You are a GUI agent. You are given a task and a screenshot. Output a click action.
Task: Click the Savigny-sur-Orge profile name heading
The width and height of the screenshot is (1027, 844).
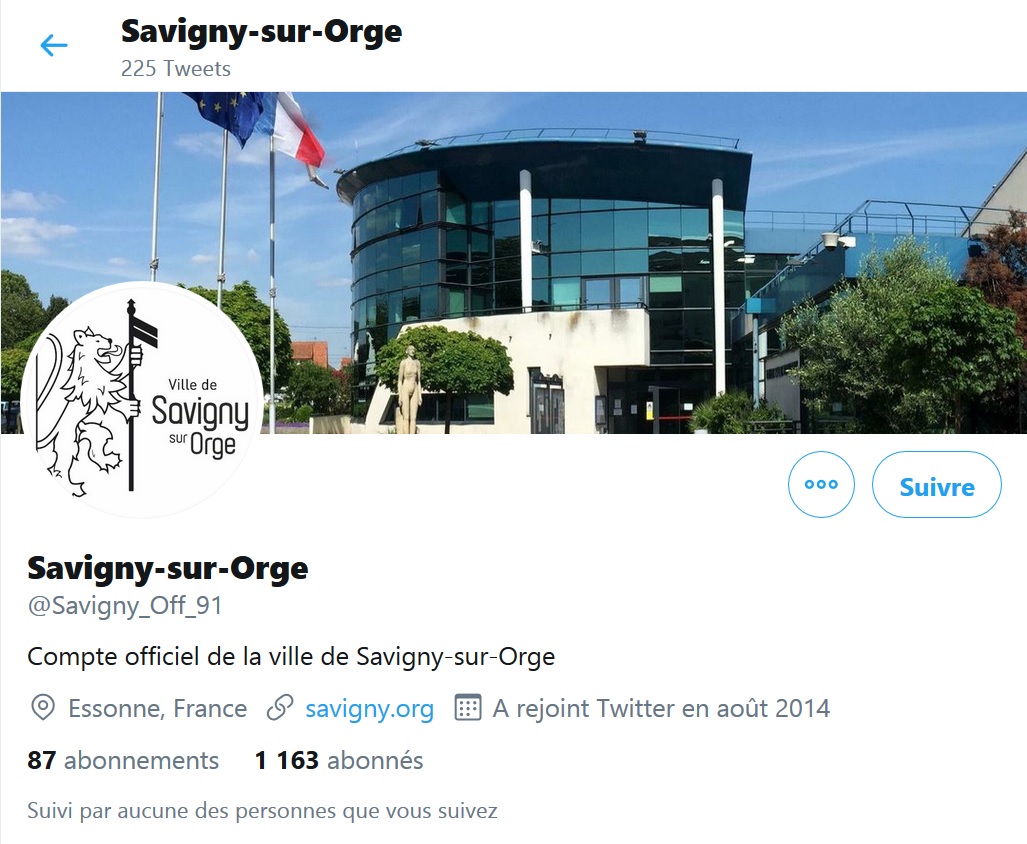coord(168,568)
